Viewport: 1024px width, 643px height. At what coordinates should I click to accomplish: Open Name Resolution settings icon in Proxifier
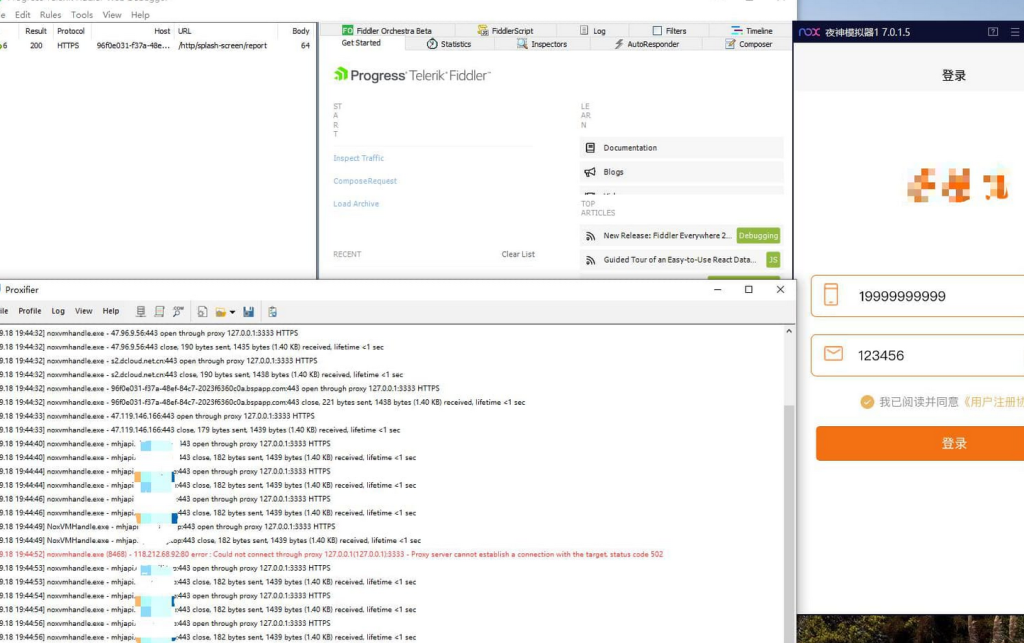coord(178,312)
